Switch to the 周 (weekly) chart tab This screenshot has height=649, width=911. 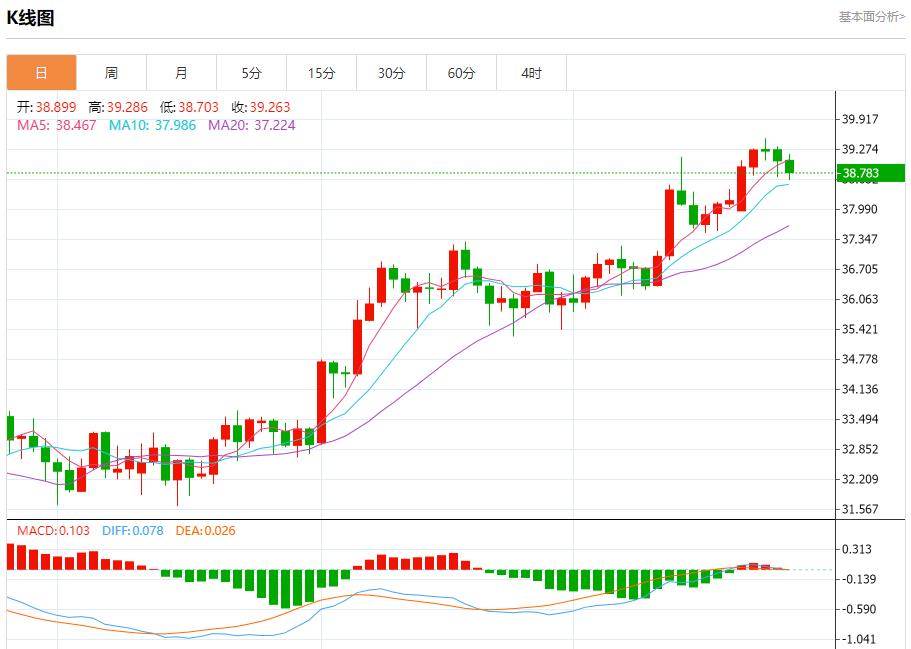click(x=110, y=72)
